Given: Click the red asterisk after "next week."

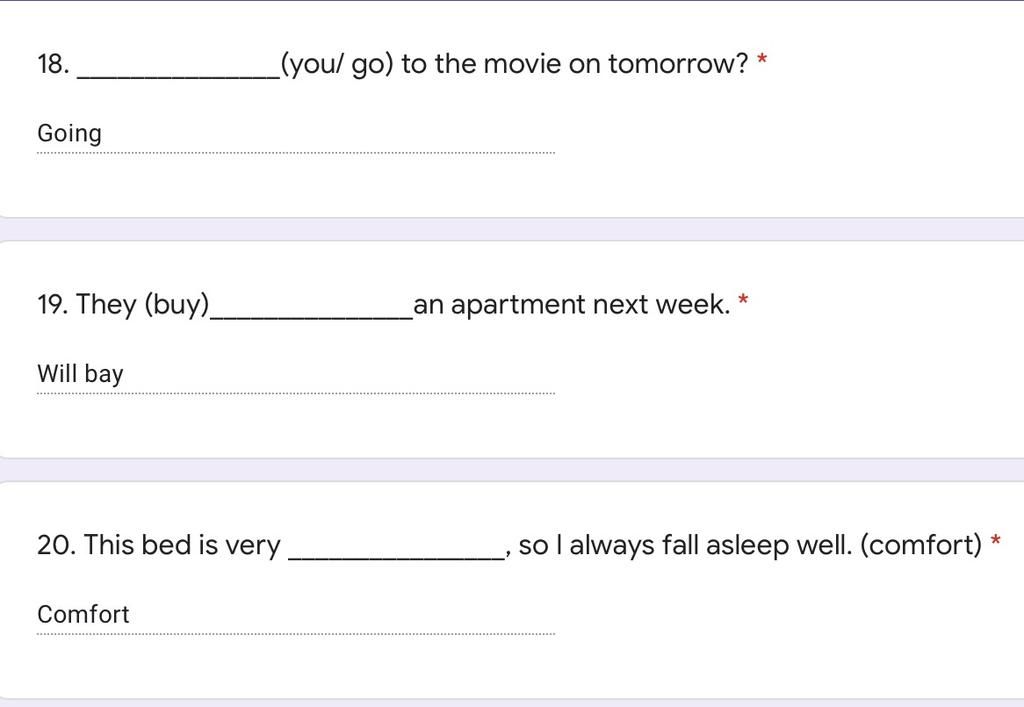Looking at the screenshot, I should 743,300.
